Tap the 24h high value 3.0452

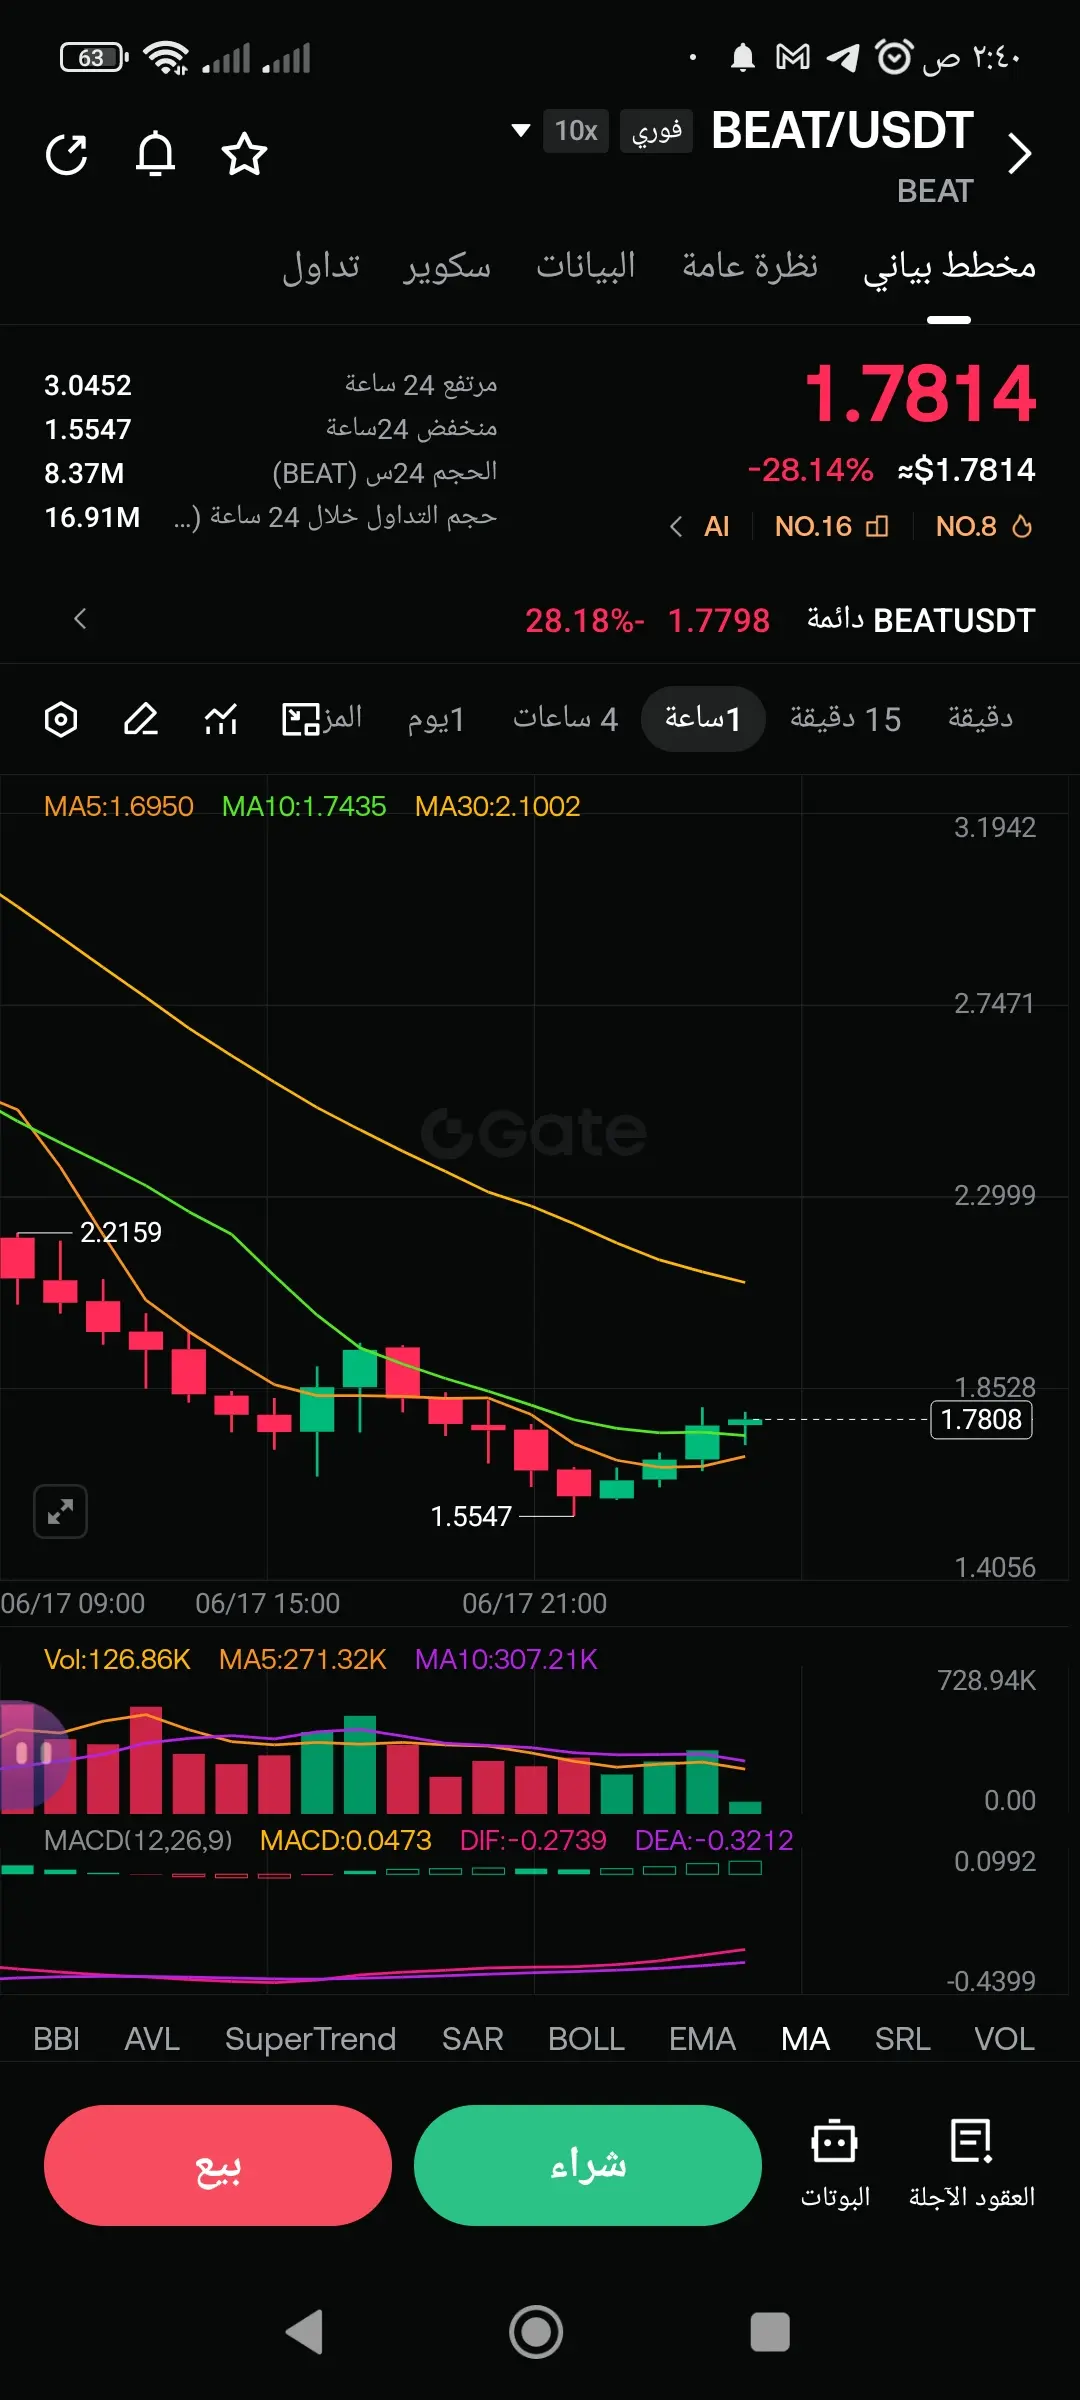click(88, 385)
